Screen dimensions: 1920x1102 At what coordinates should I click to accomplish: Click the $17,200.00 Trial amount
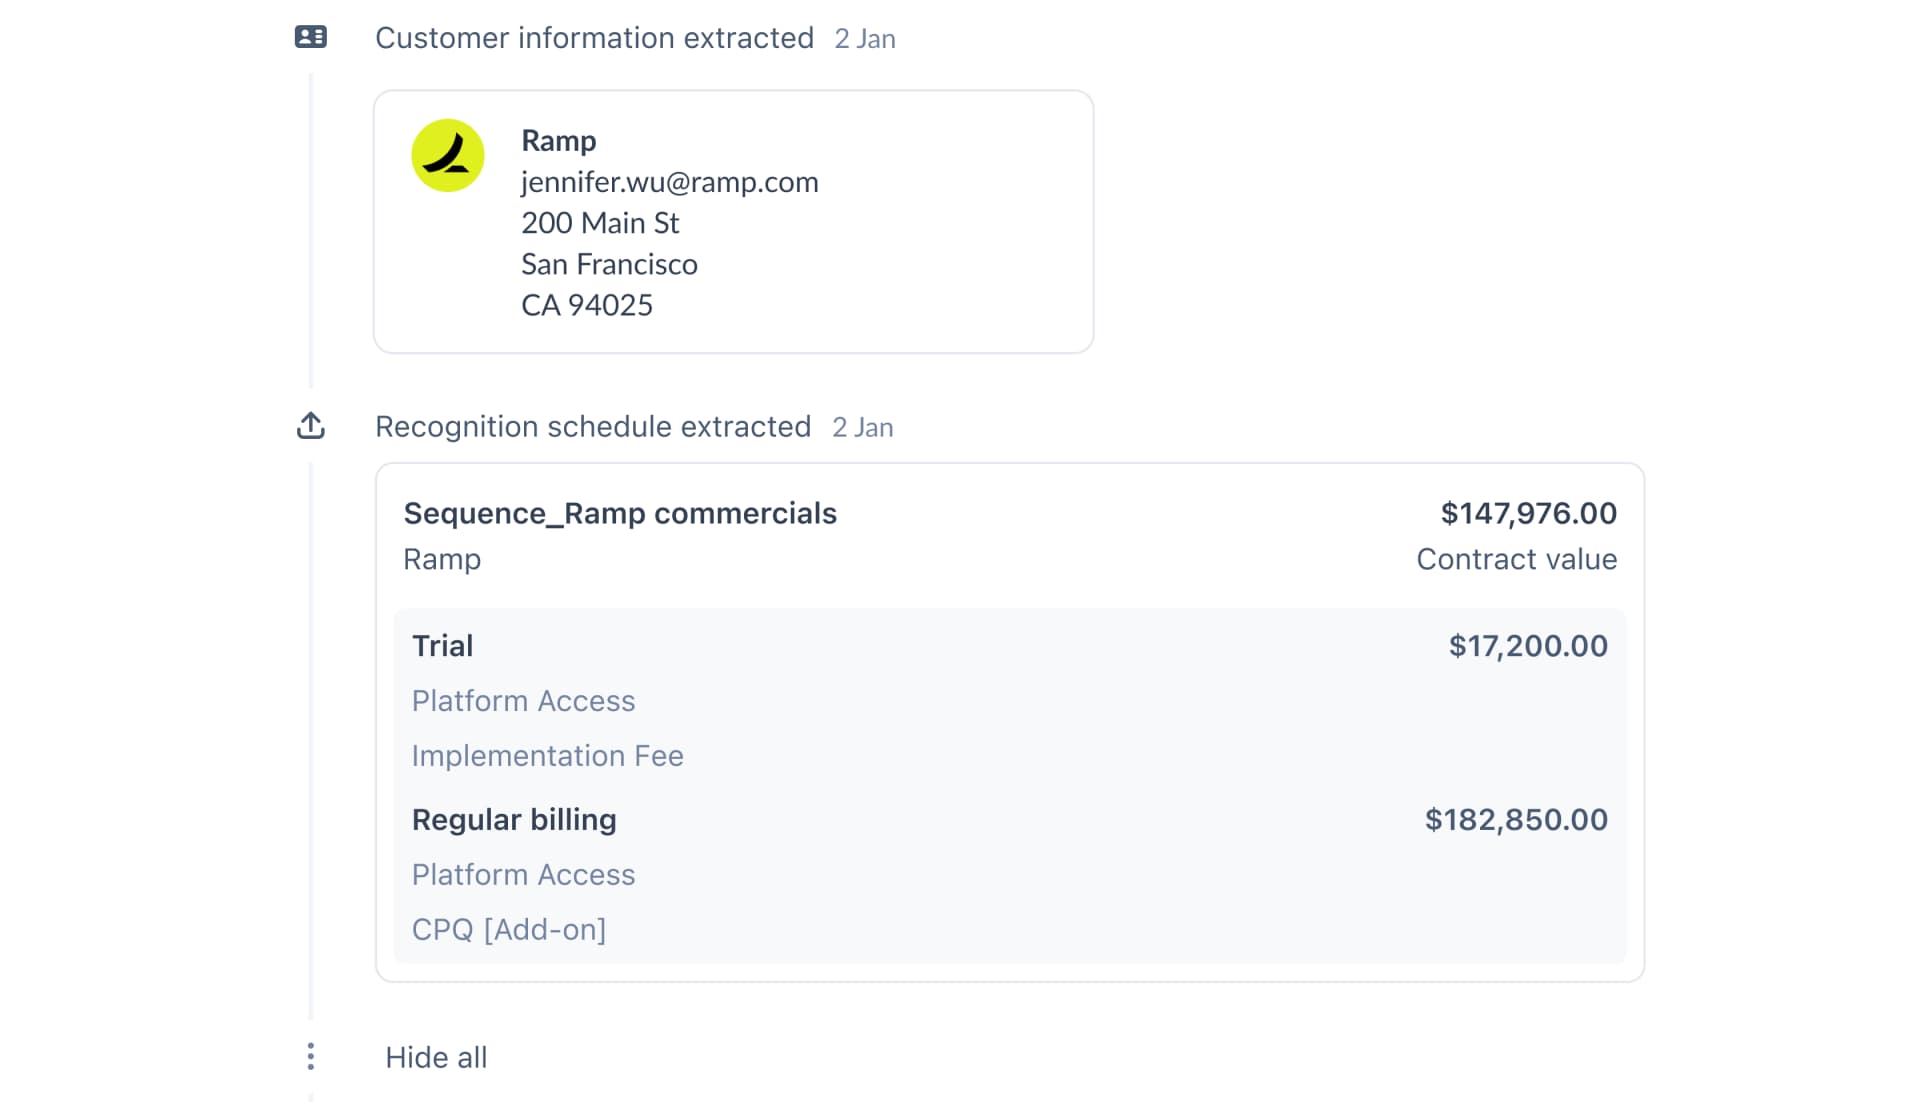[x=1528, y=646]
